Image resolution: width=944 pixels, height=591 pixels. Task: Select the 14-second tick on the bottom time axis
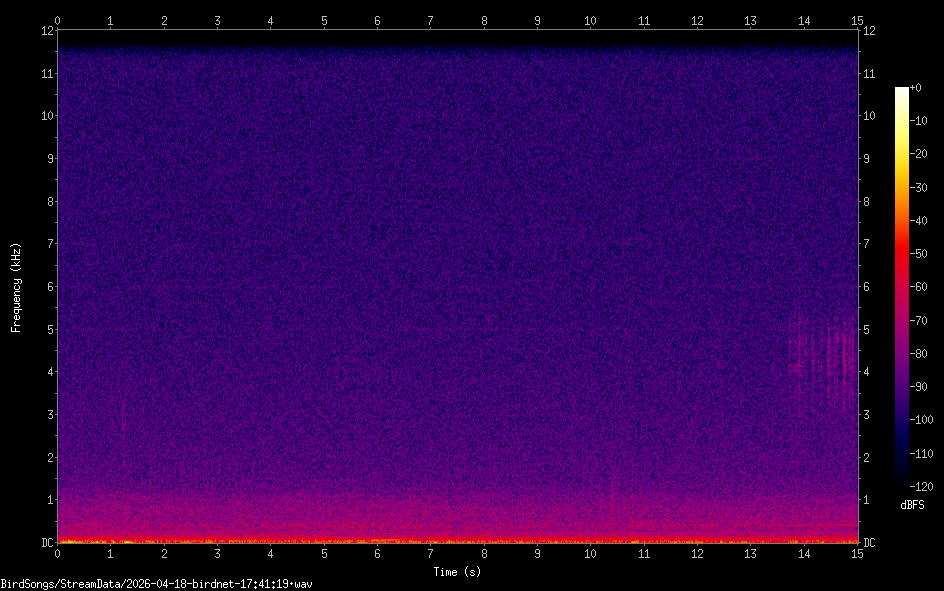point(804,553)
